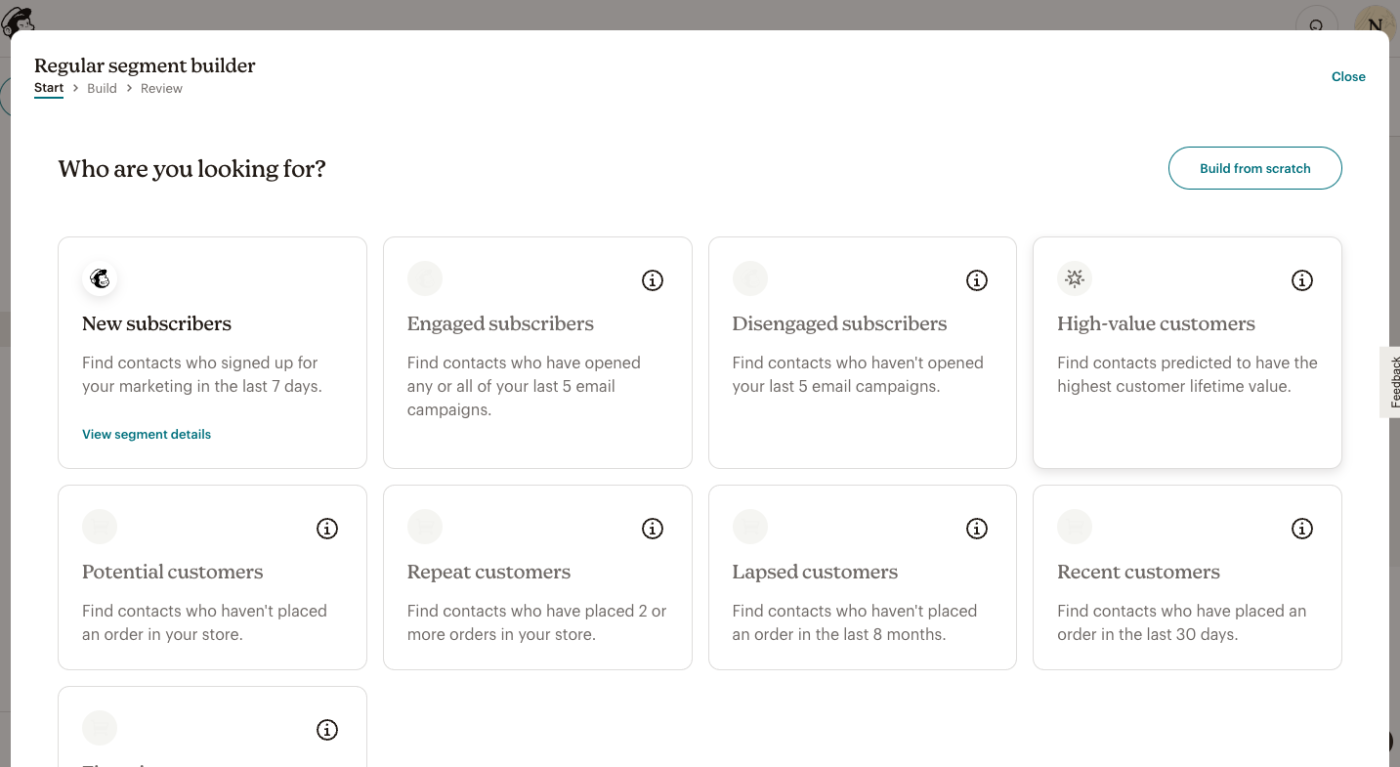Viewport: 1400px width, 767px height.
Task: Click info icon on Recent customers card
Action: (x=1302, y=529)
